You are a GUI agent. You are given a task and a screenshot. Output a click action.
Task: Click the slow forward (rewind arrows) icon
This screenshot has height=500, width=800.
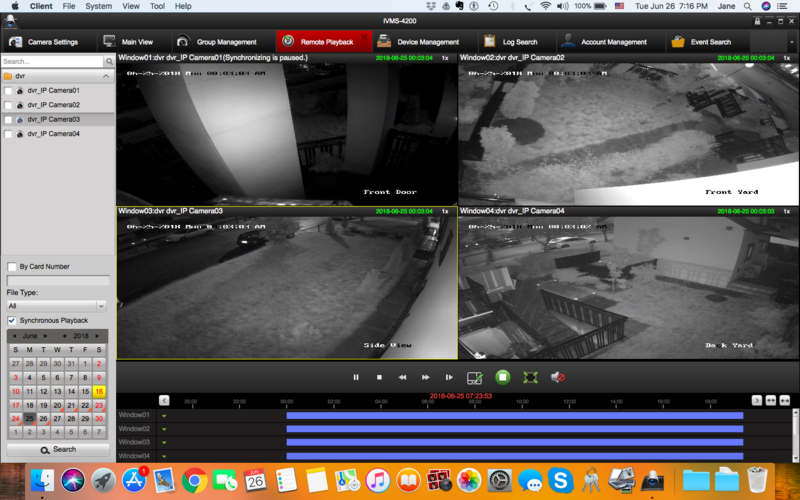pos(402,378)
